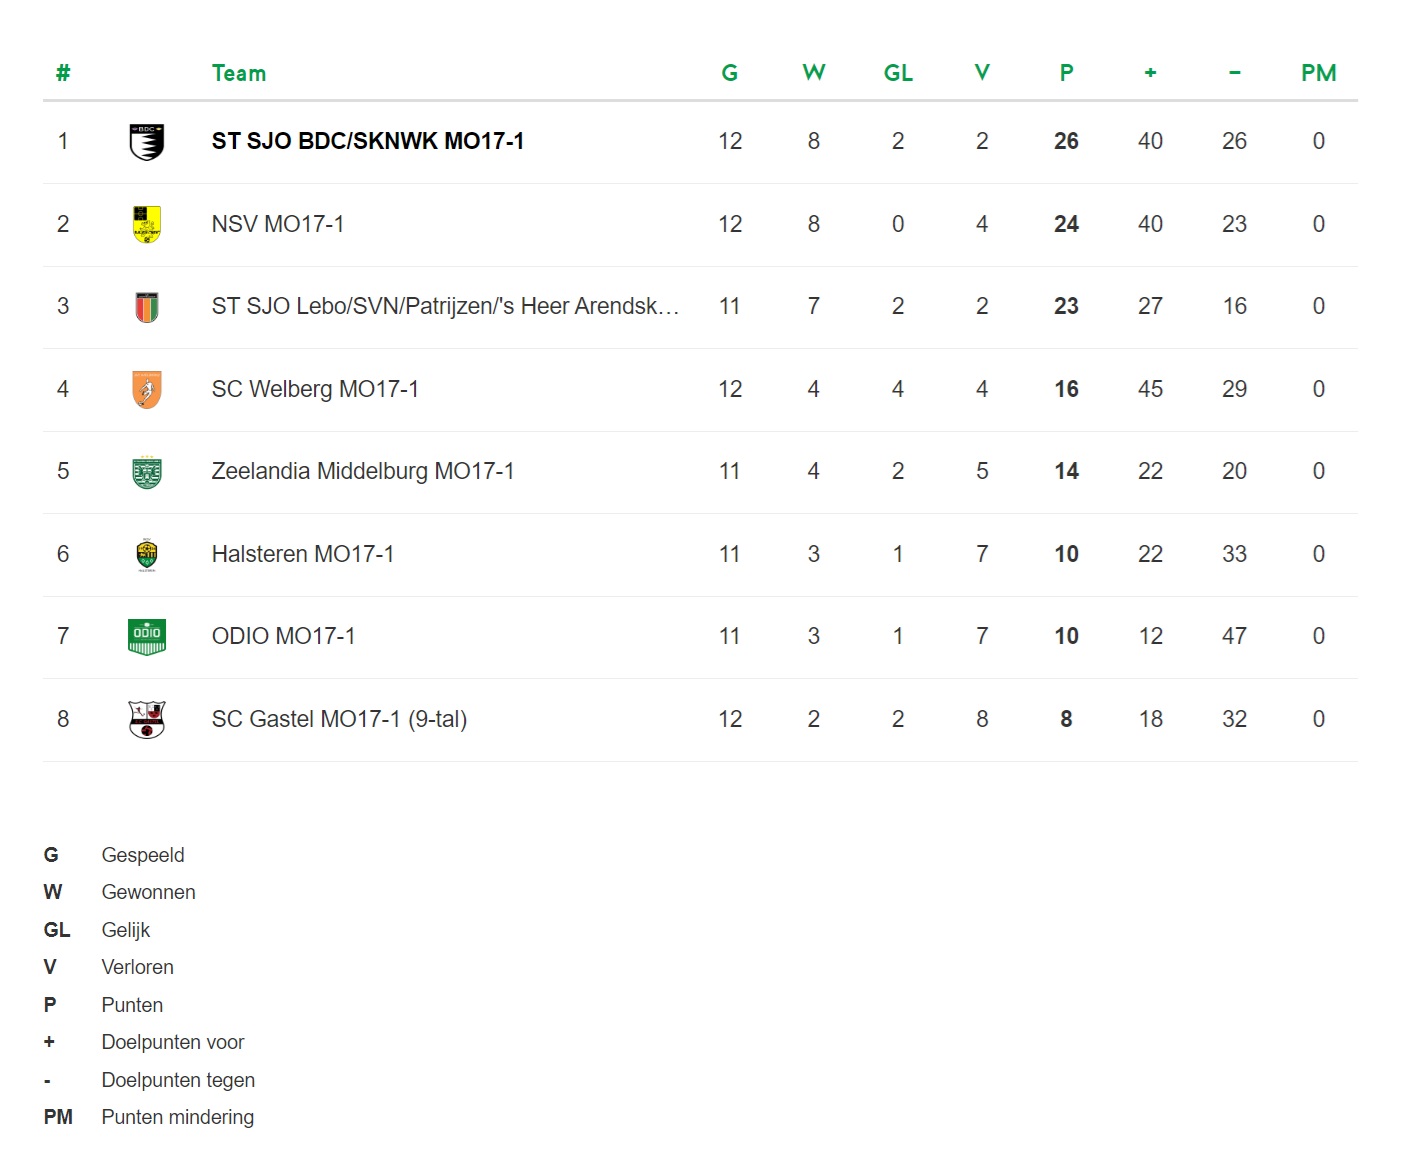Click the green ODIO club logo
The image size is (1403, 1169).
[x=147, y=636]
